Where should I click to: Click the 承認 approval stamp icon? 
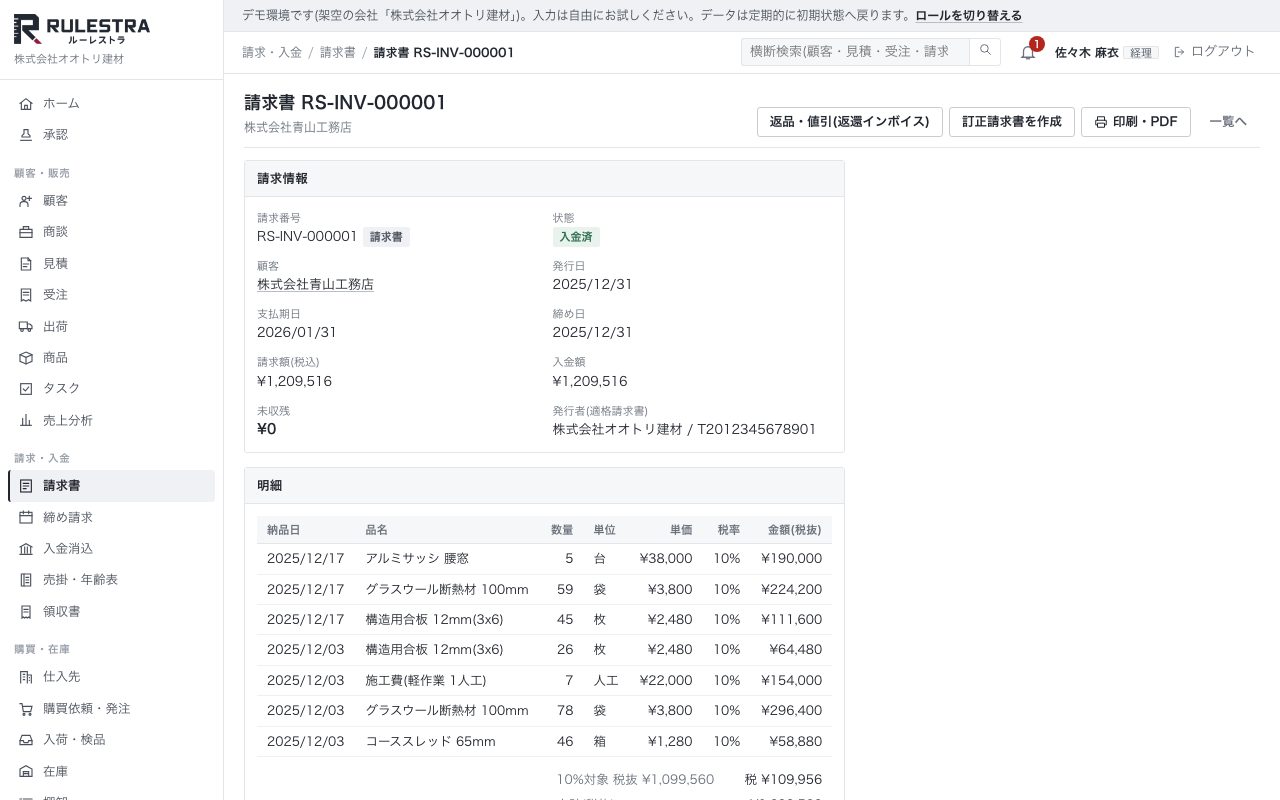pos(26,135)
